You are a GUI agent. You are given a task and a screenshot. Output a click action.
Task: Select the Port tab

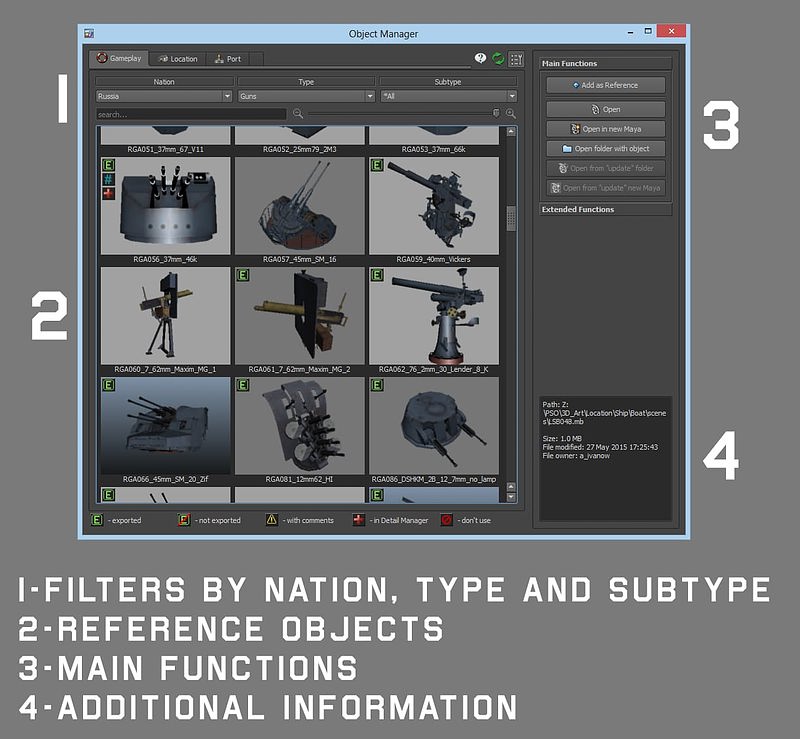click(228, 59)
